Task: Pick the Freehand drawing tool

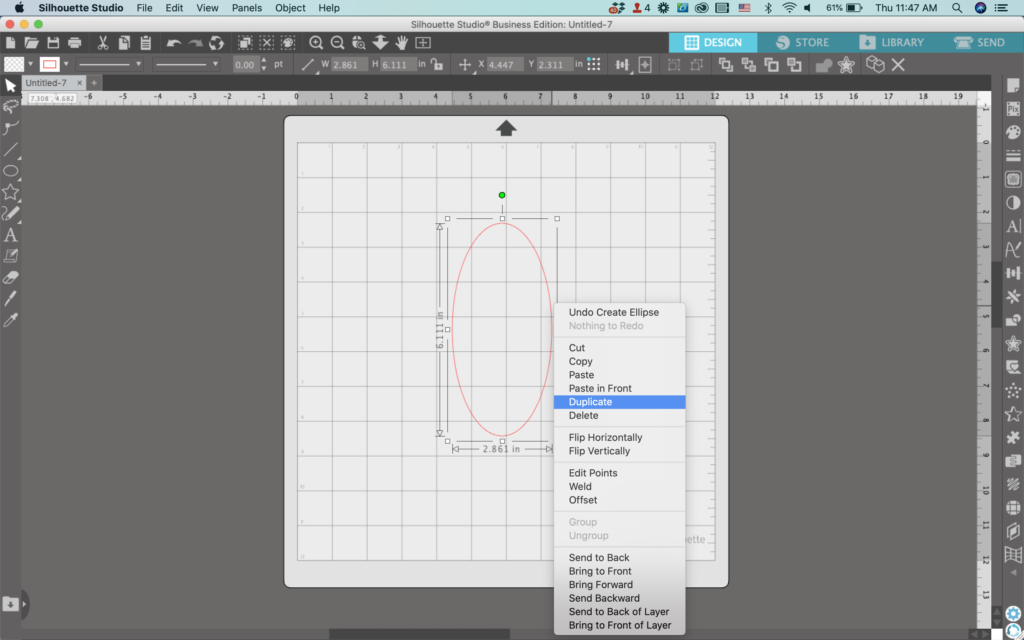Action: point(10,214)
